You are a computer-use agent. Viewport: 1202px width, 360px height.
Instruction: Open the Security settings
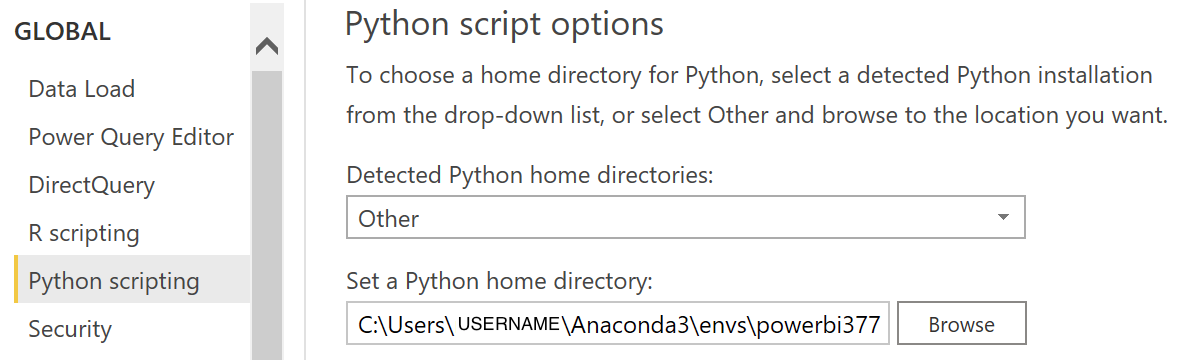click(x=70, y=329)
